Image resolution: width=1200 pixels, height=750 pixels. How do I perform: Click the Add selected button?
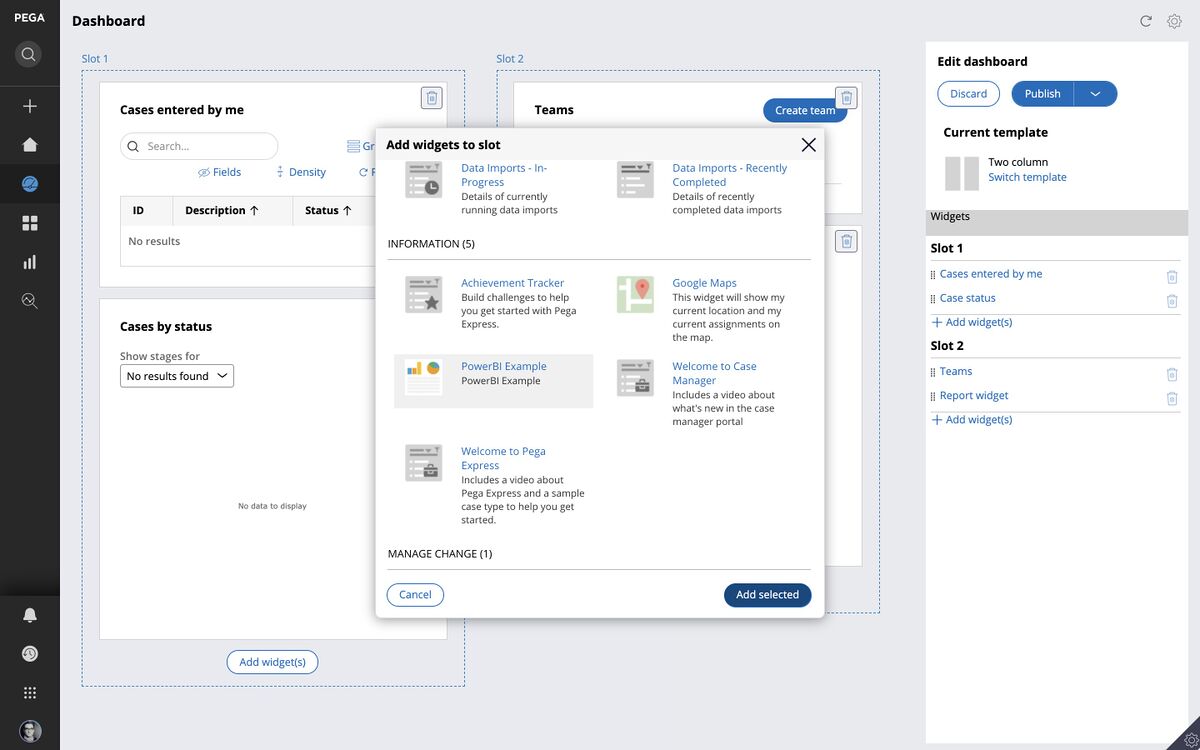tap(768, 595)
